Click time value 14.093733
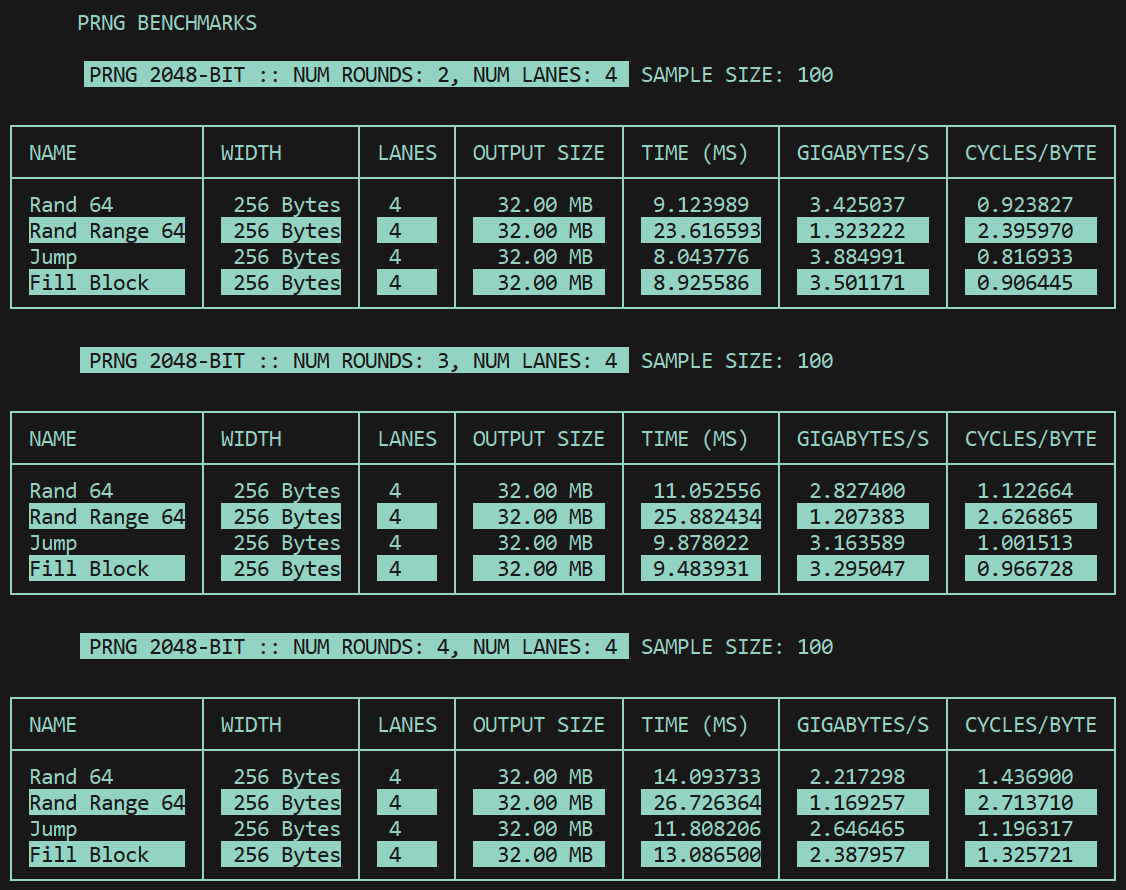The height and width of the screenshot is (890, 1126). pos(707,777)
